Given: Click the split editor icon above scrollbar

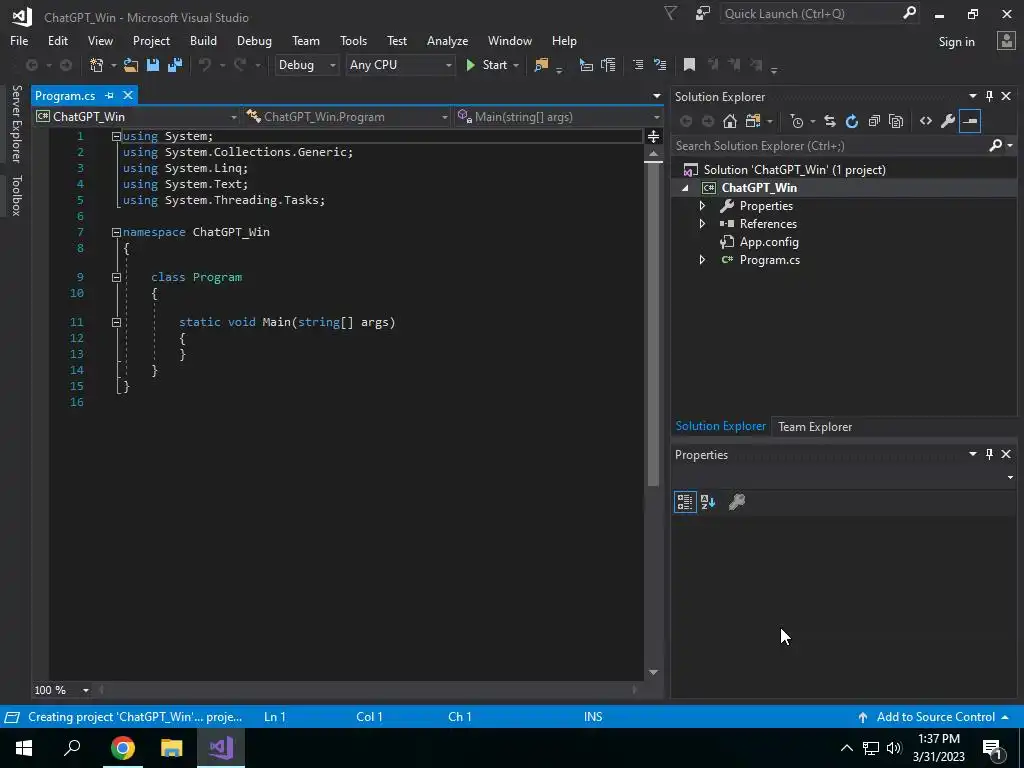Looking at the screenshot, I should (x=654, y=136).
